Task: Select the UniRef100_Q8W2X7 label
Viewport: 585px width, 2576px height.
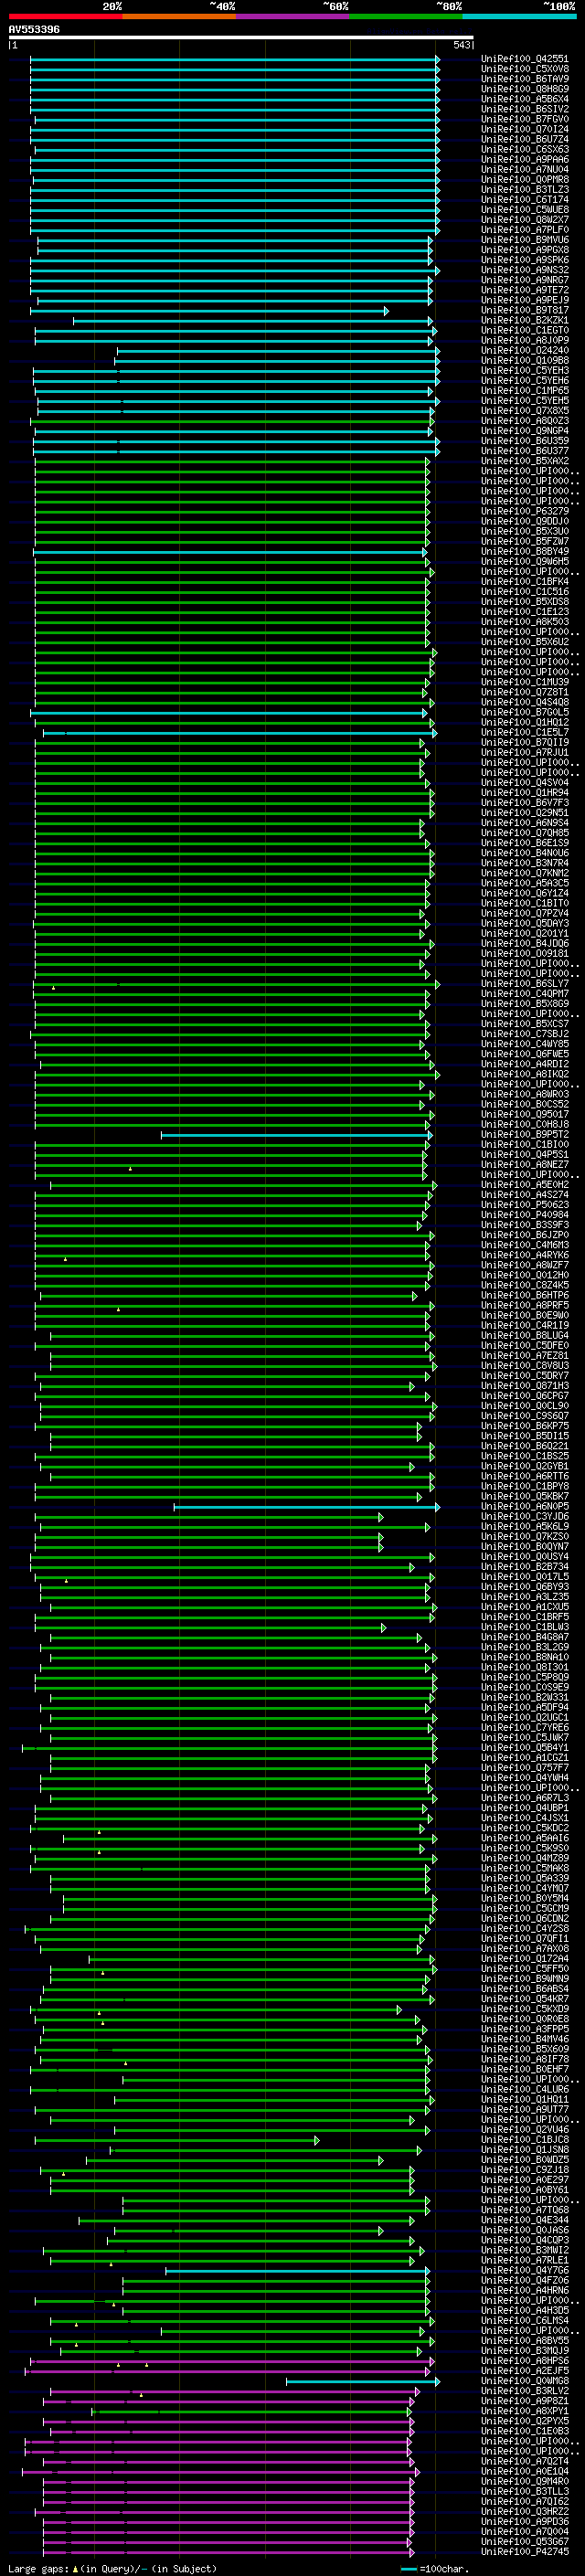Action: click(x=524, y=220)
